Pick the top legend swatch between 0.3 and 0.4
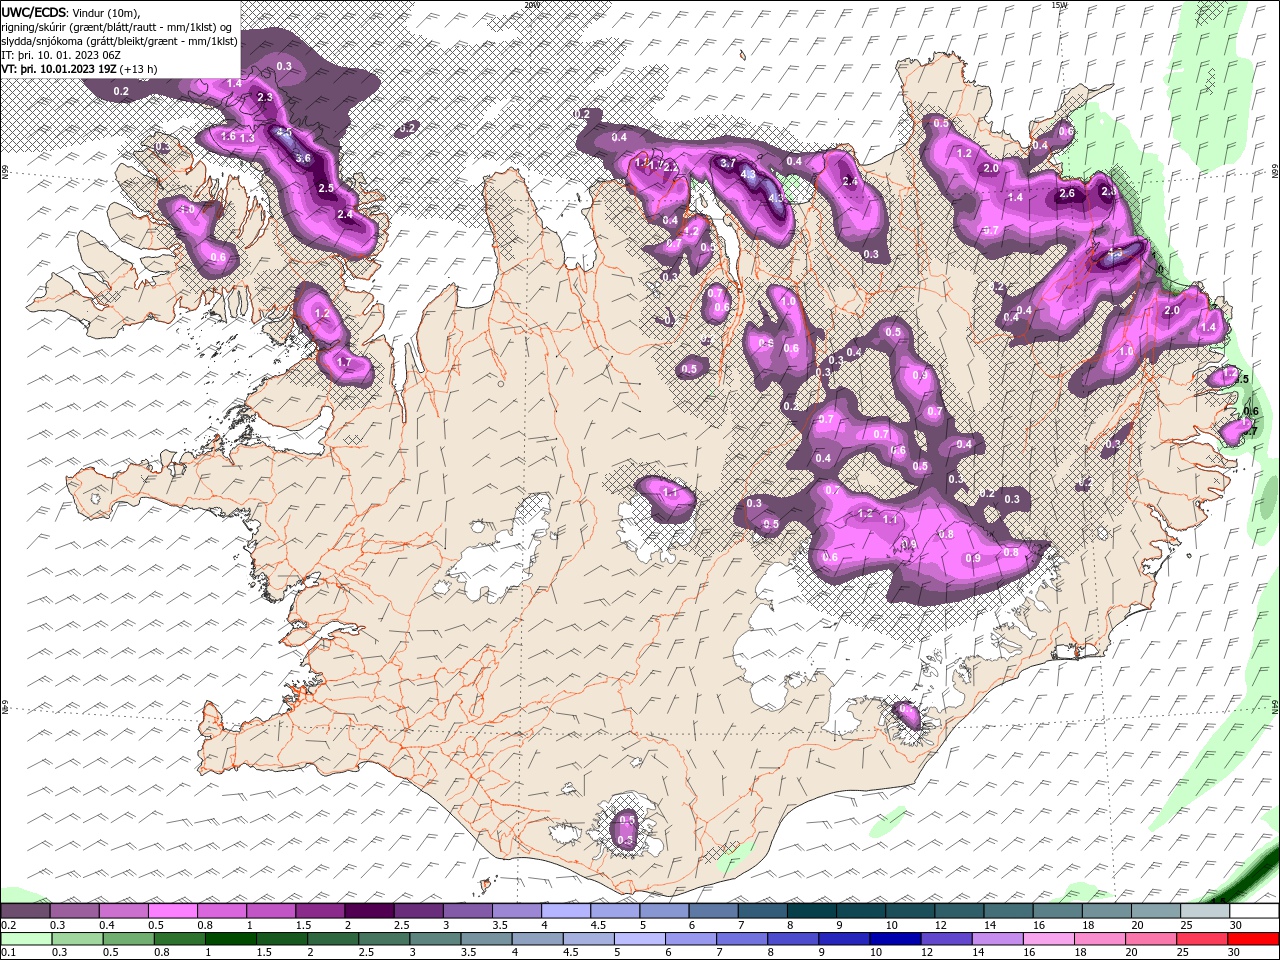 tap(75, 911)
